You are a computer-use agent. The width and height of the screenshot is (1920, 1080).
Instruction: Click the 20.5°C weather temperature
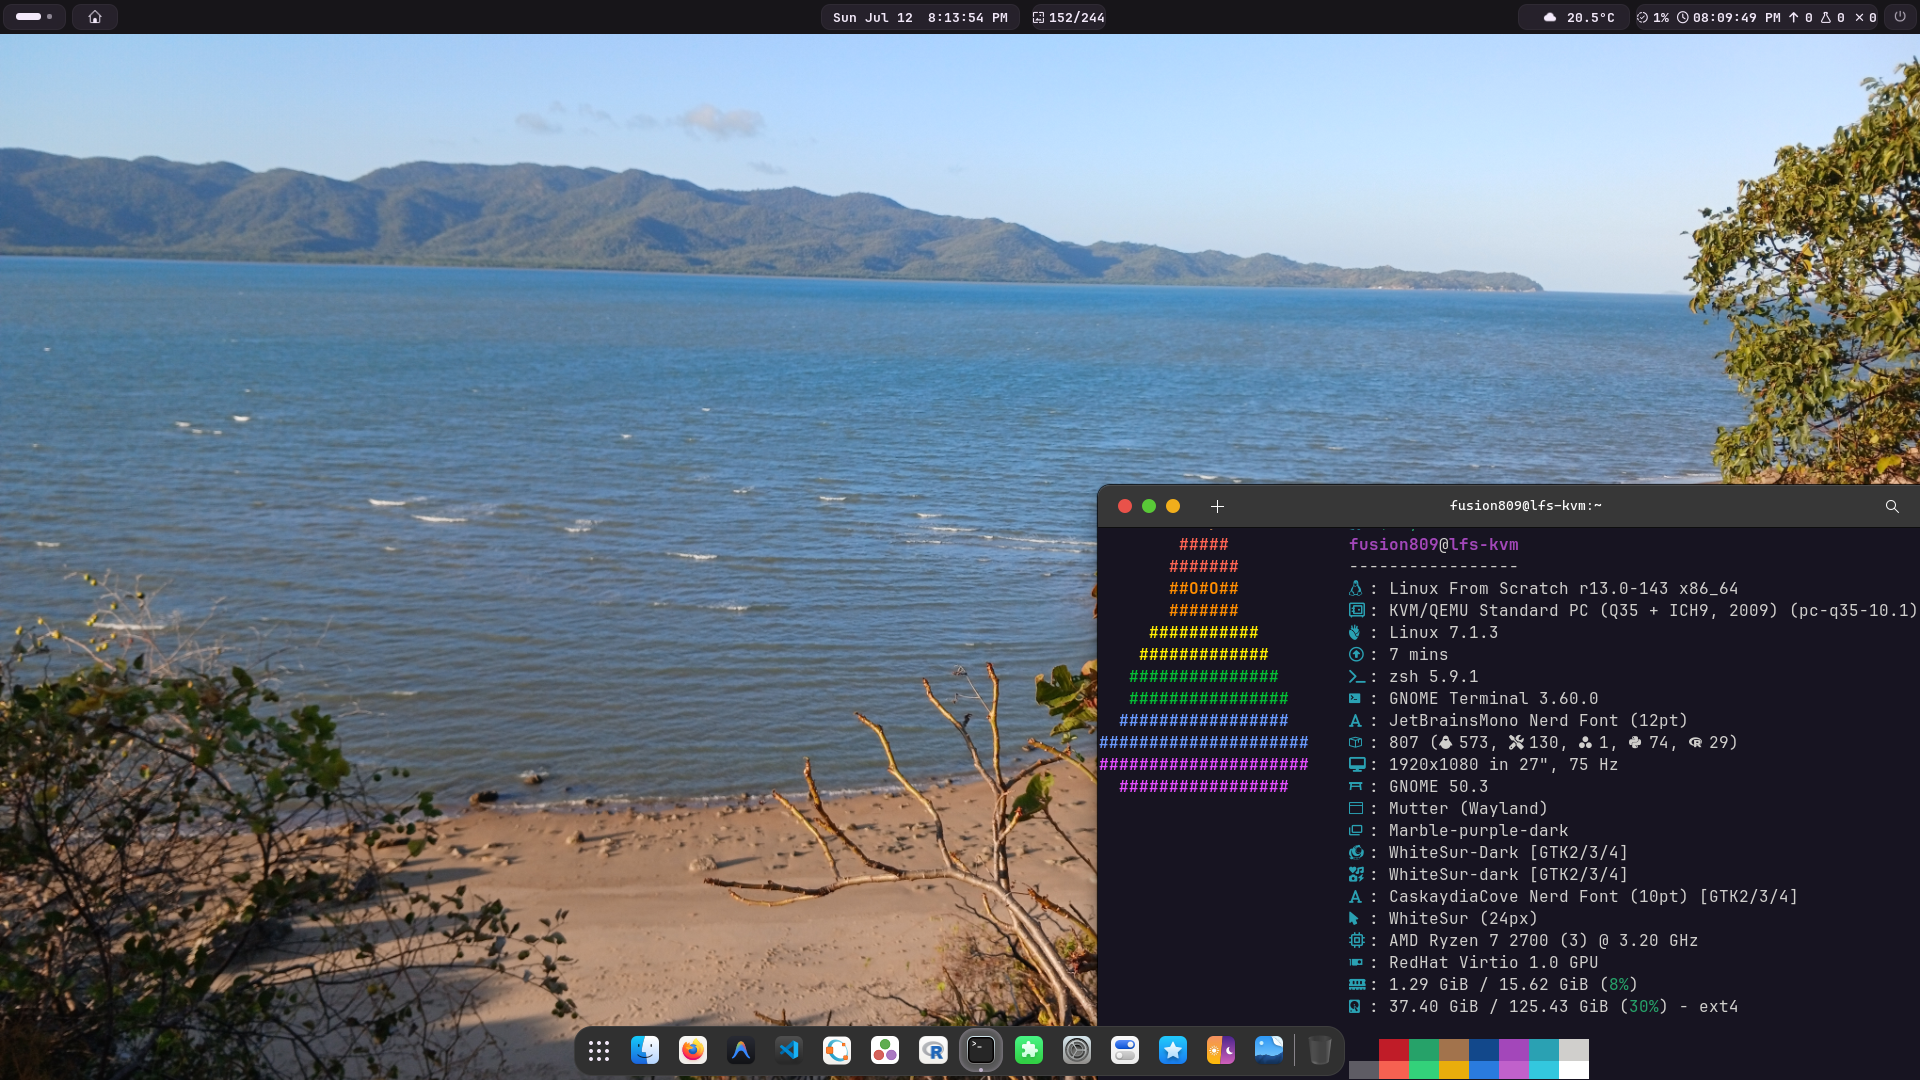pos(1591,18)
